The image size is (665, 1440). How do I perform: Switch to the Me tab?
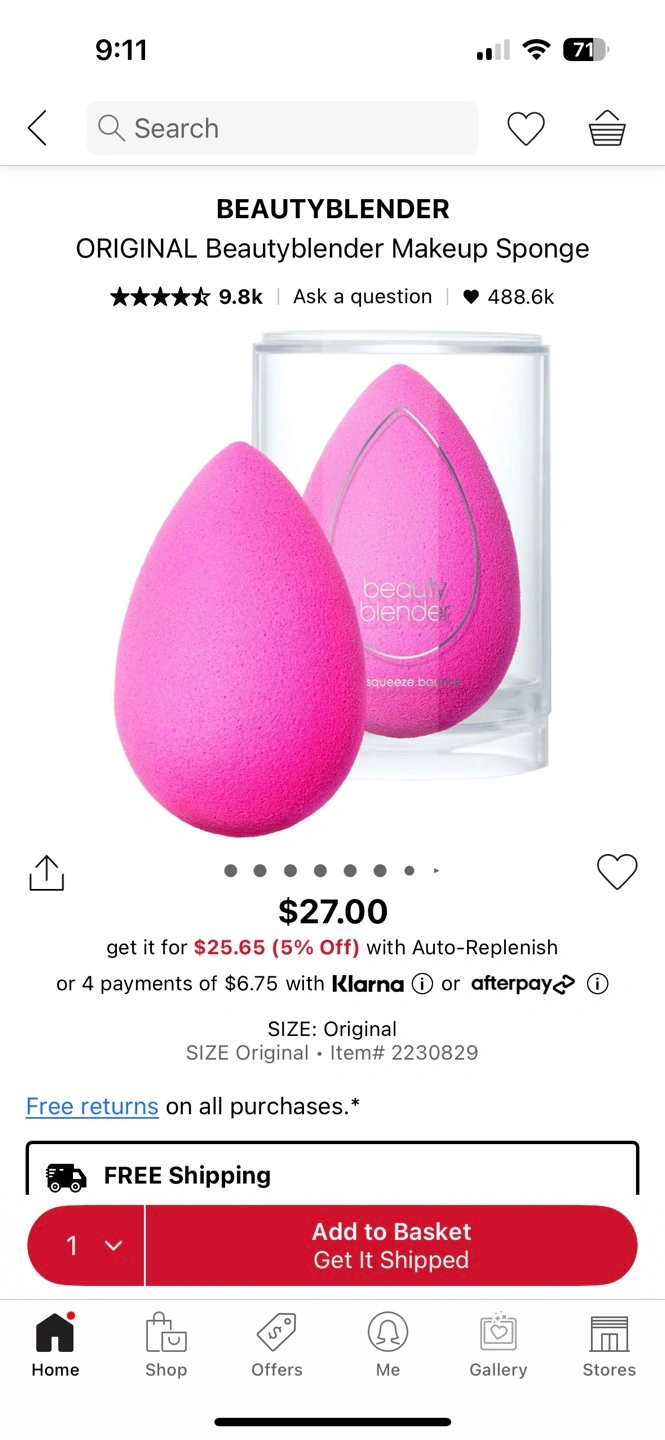[x=388, y=1346]
